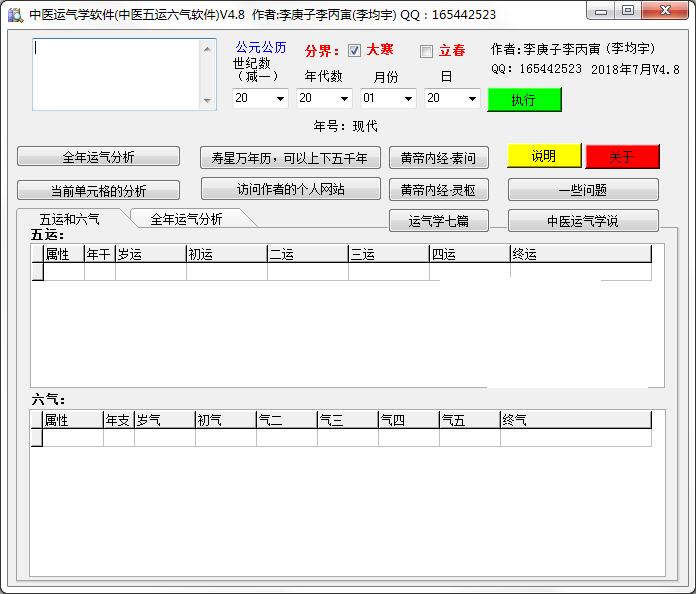
Task: Open the 寿星万年历 calendar button
Action: pos(290,158)
